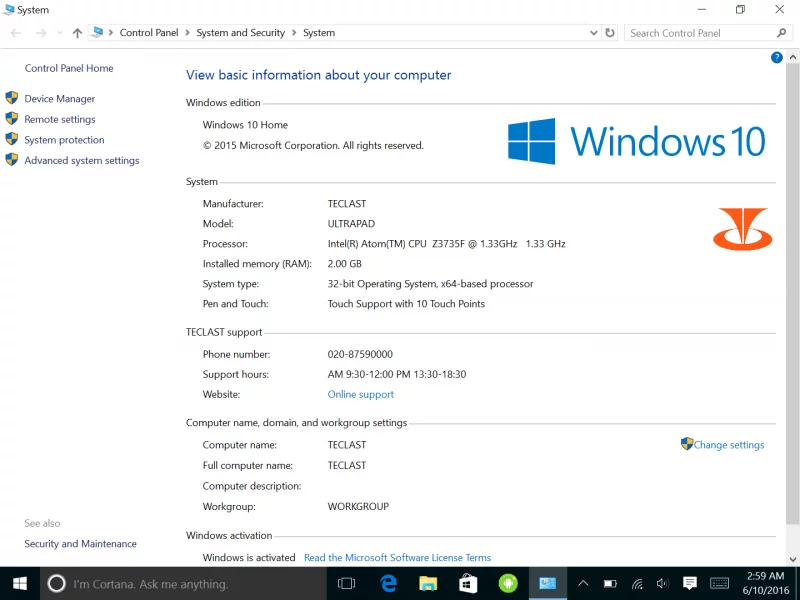Viewport: 800px width, 600px height.
Task: Click the processor value 'Z3735F @ 1.33GHz'
Action: pos(474,244)
